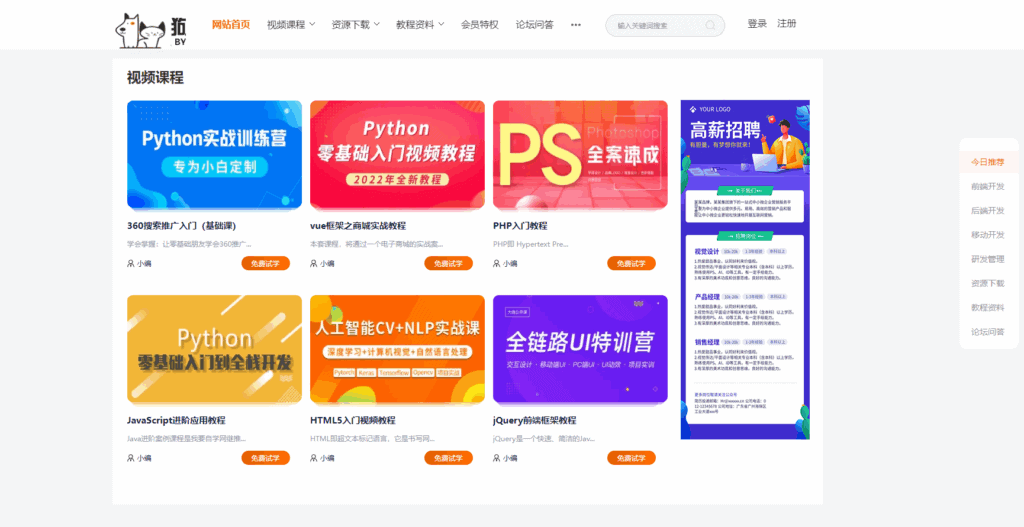Open the PS全案速成 course thumbnail
1024x527 pixels.
tap(580, 154)
